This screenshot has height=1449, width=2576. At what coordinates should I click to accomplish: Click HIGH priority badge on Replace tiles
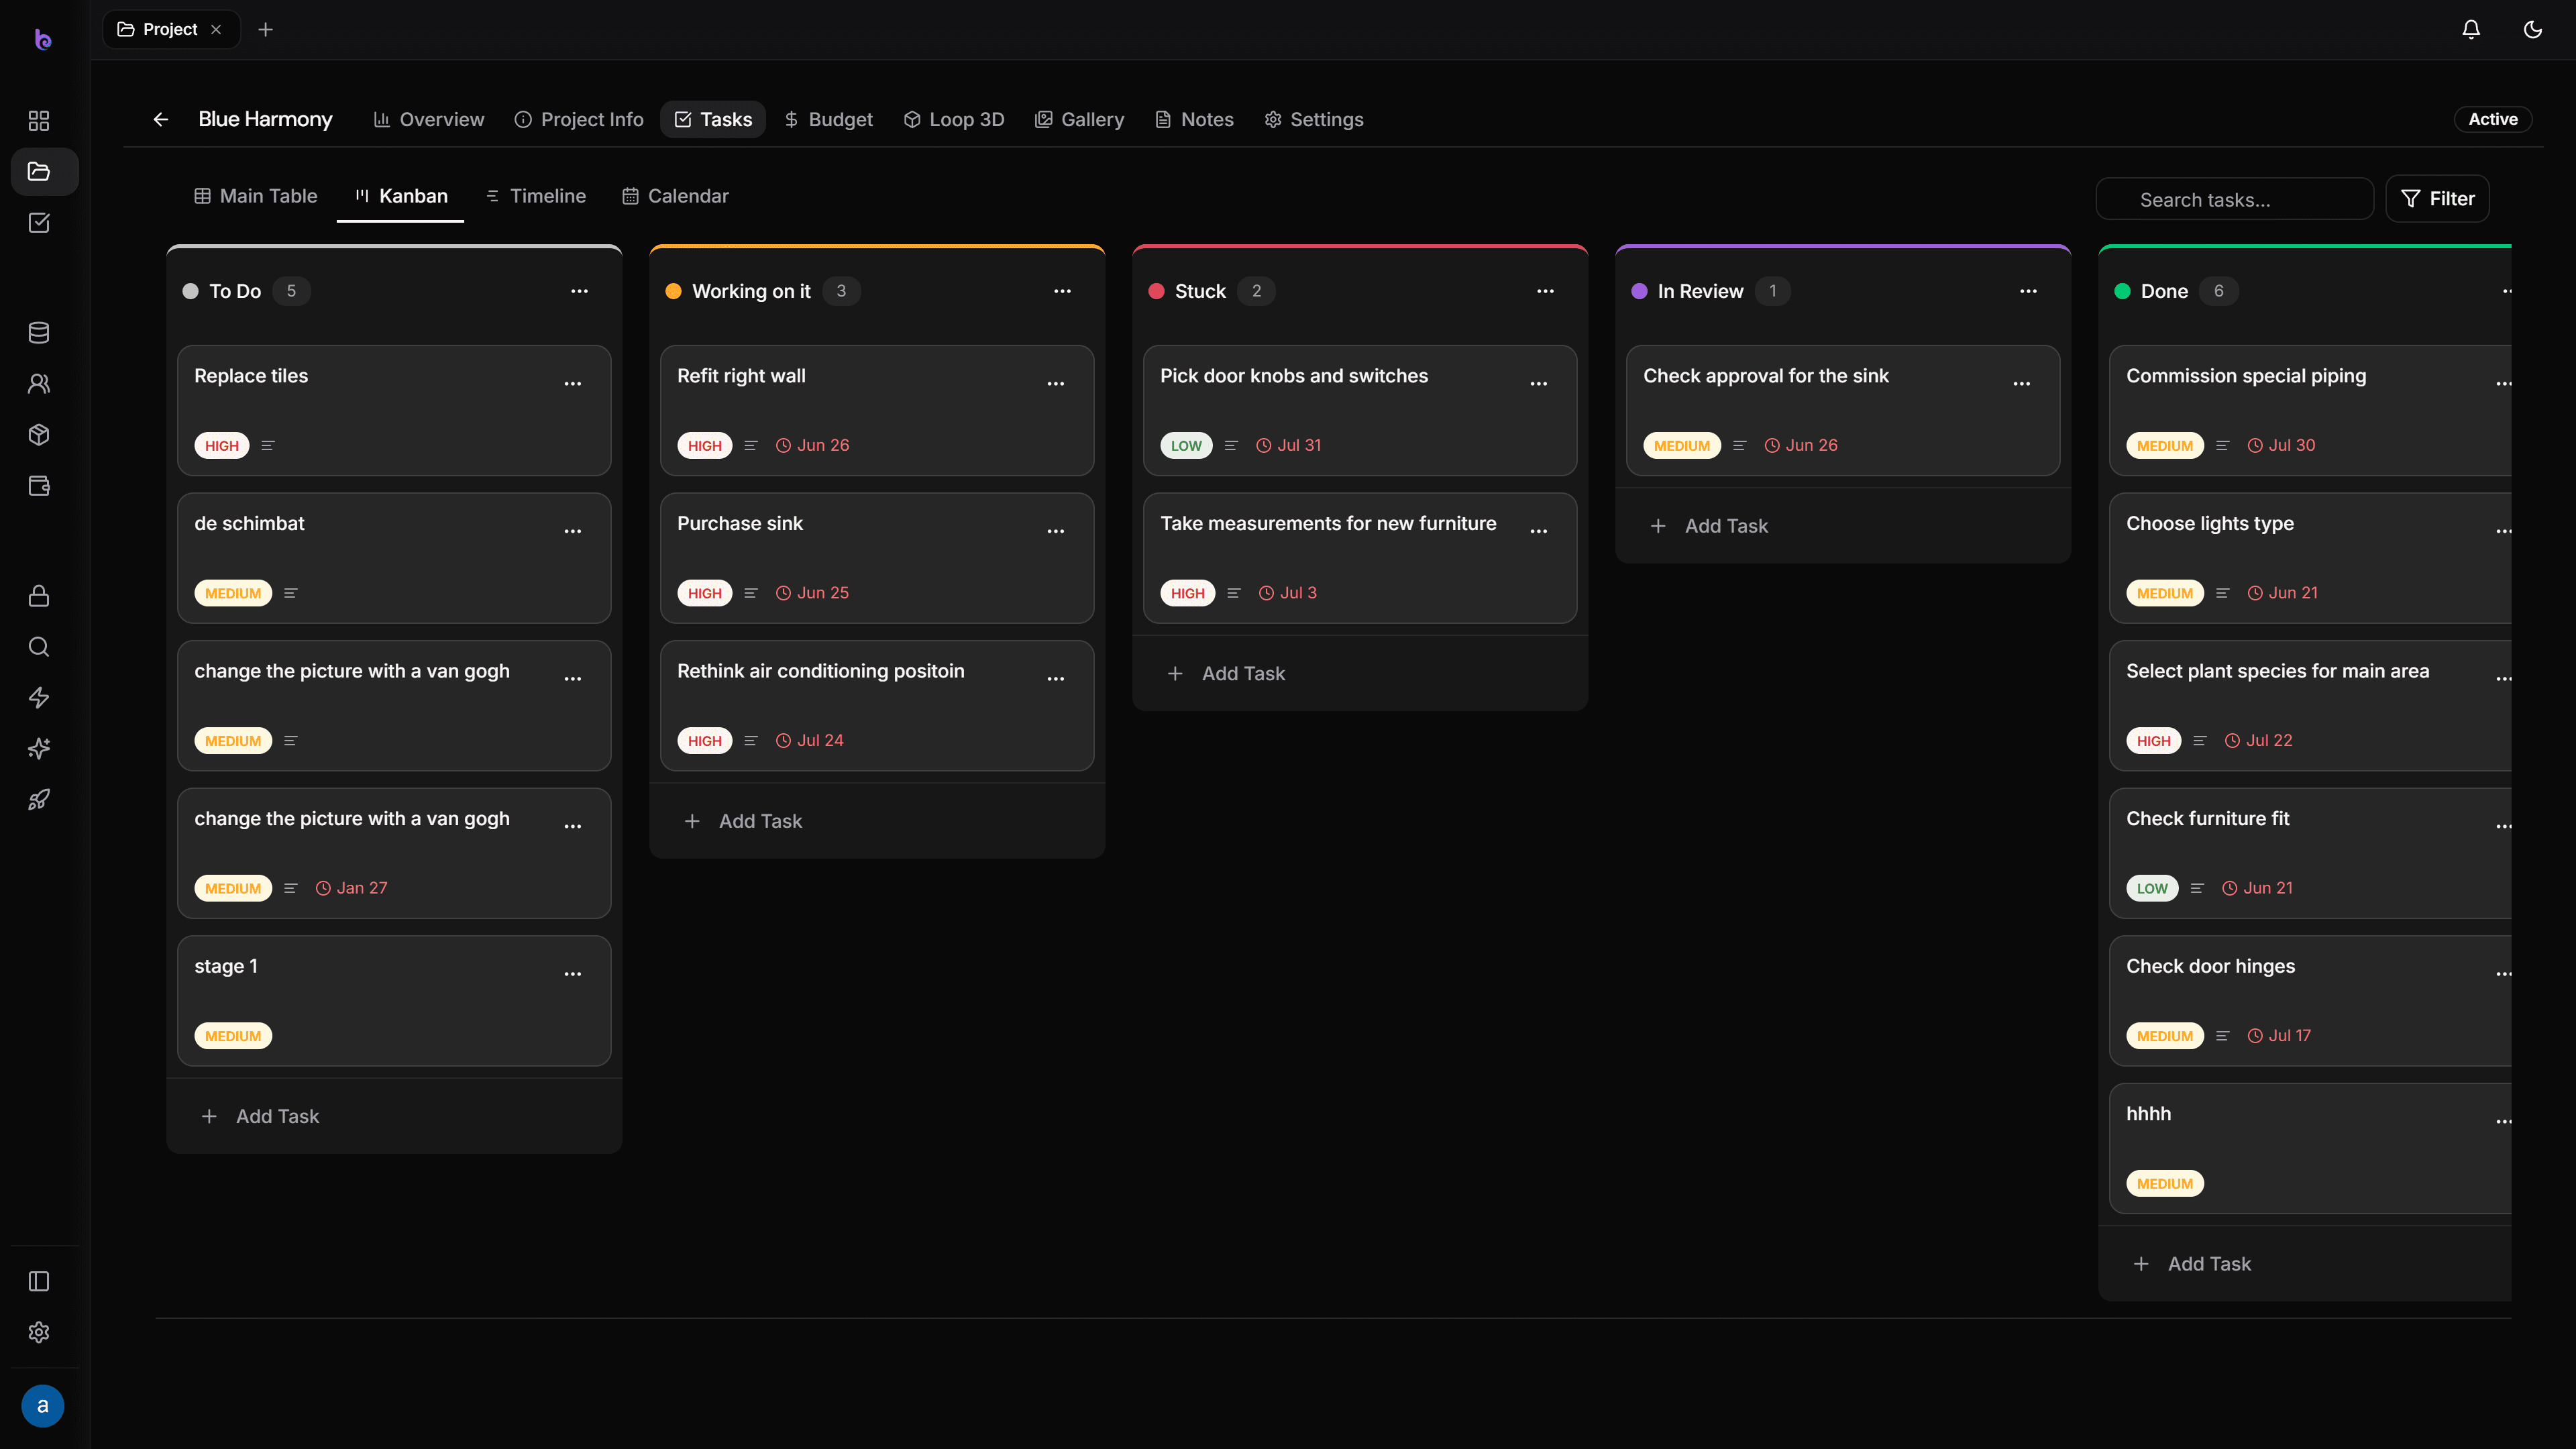222,446
